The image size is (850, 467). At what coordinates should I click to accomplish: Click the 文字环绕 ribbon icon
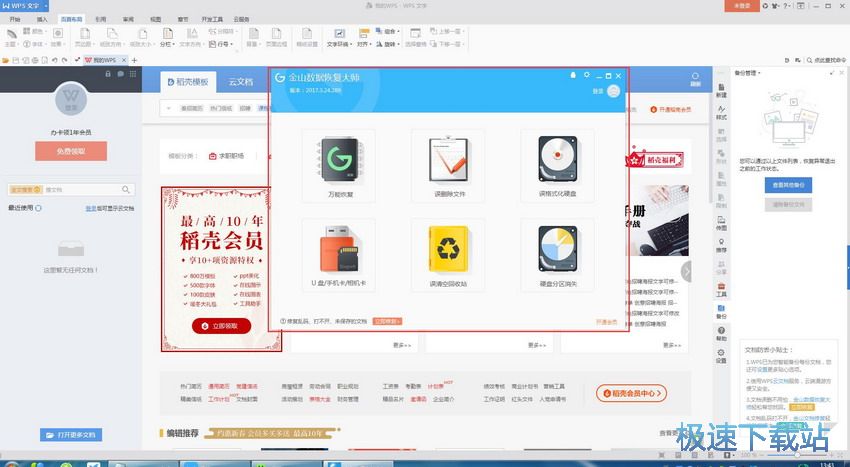pyautogui.click(x=339, y=34)
